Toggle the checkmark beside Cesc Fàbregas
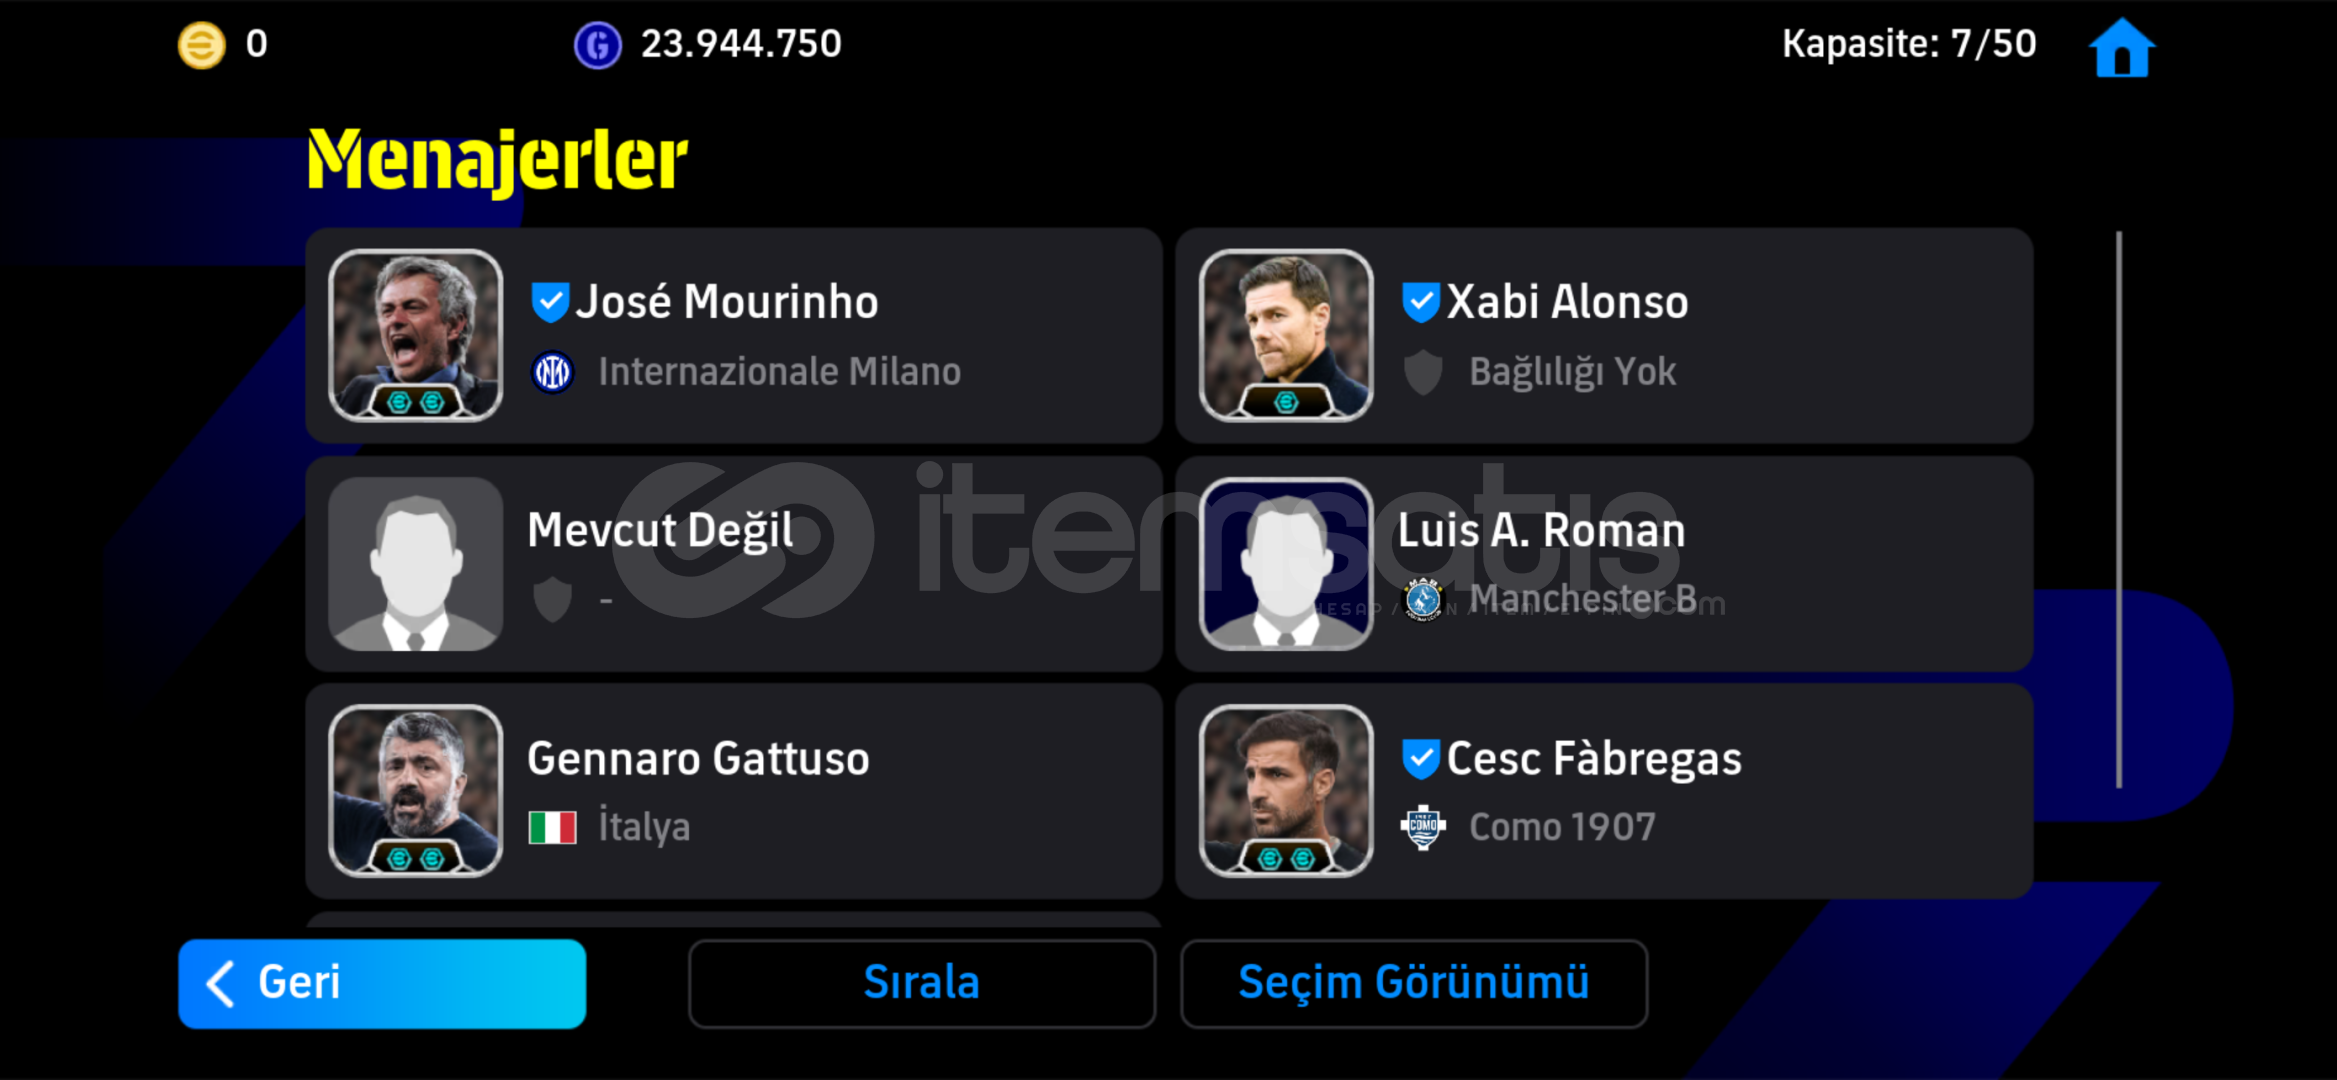 click(1420, 759)
